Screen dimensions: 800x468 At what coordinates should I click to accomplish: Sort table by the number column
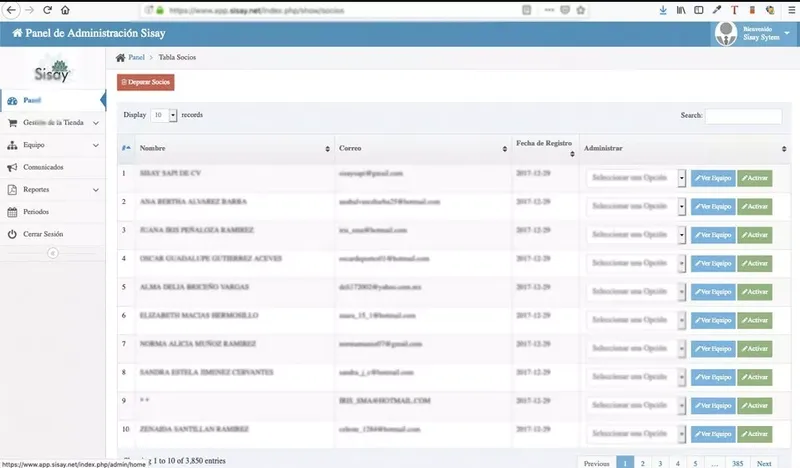126,148
